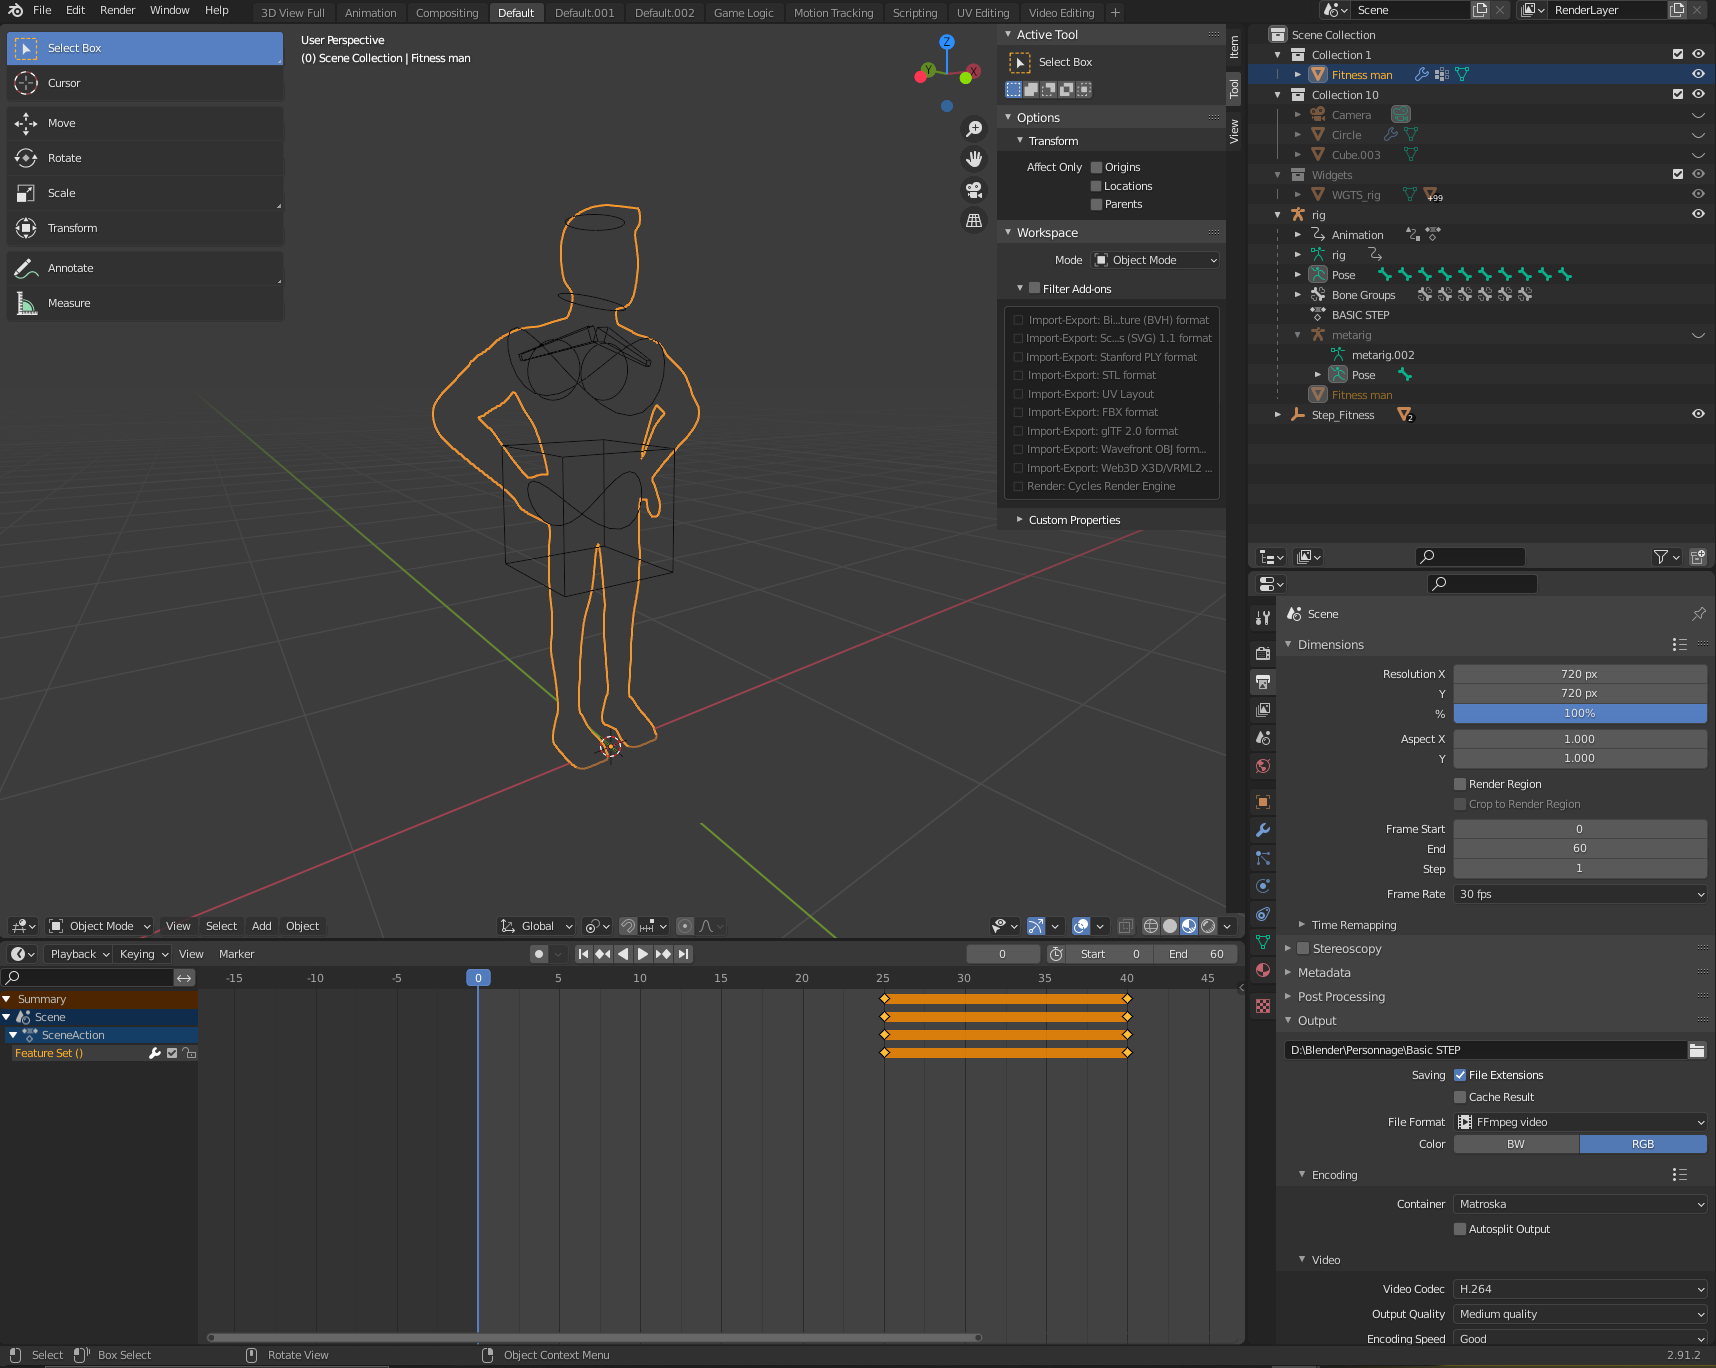
Task: Pick the Scale tool
Action: (x=145, y=193)
